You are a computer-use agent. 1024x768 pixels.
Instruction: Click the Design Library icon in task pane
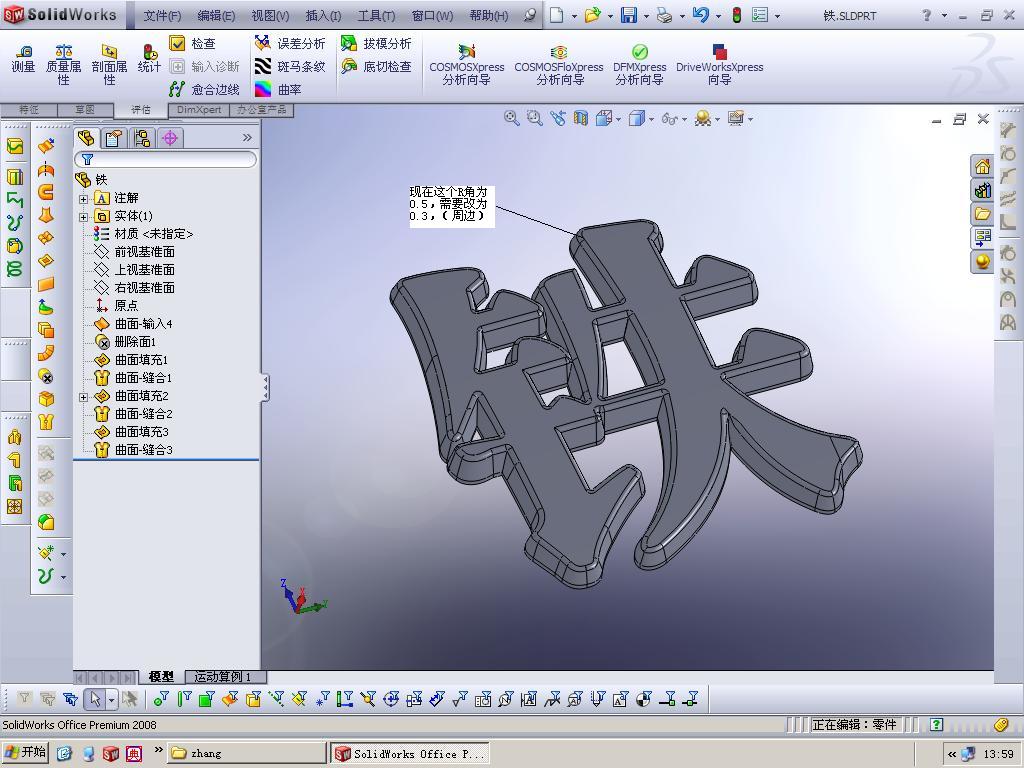(982, 190)
